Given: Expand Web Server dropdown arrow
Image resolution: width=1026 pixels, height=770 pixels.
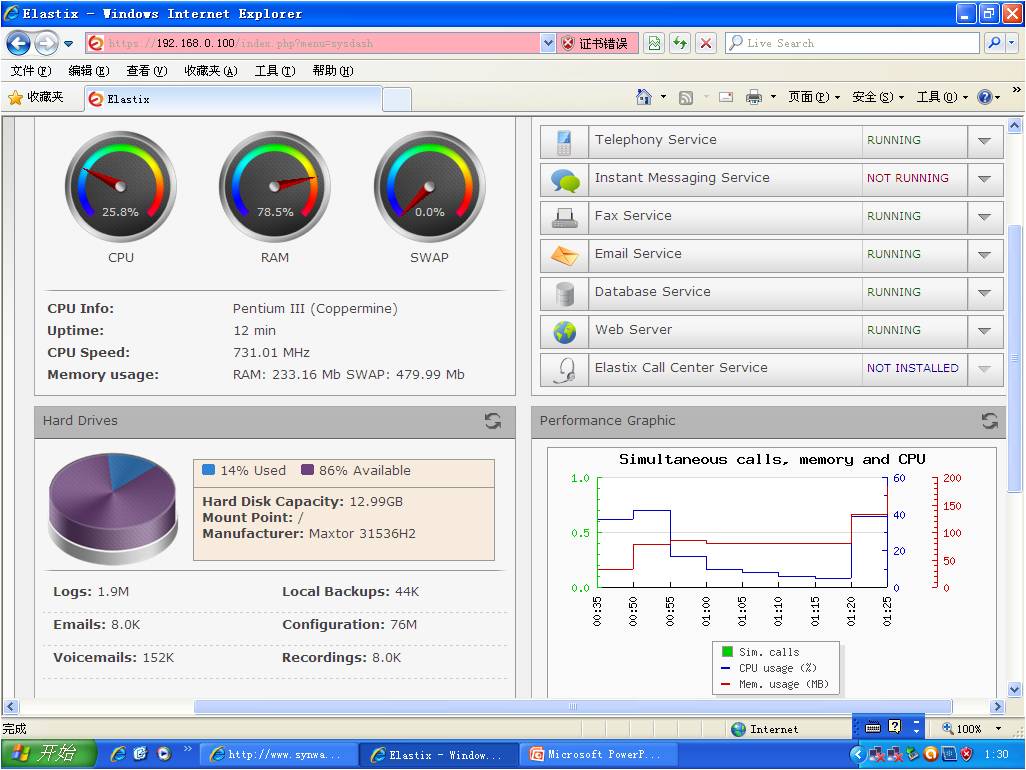Looking at the screenshot, I should pos(984,330).
